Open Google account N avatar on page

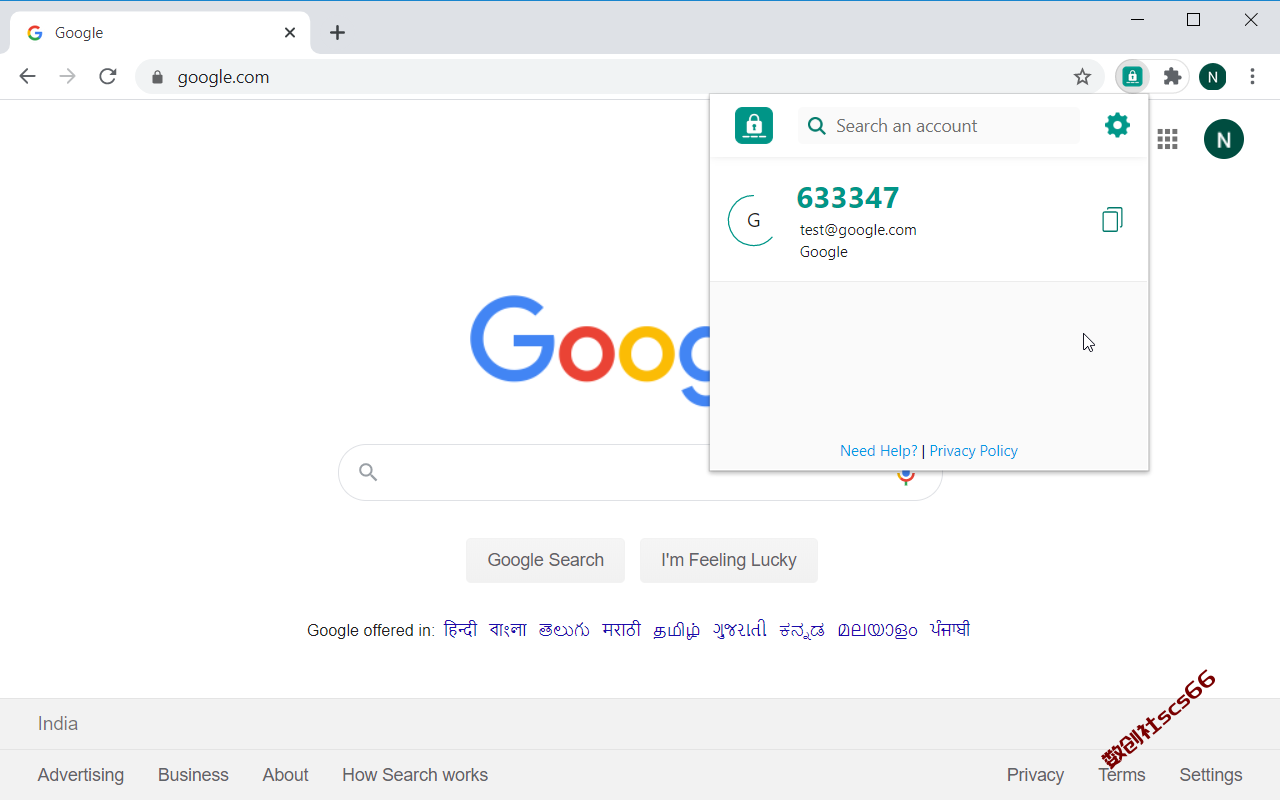1224,139
